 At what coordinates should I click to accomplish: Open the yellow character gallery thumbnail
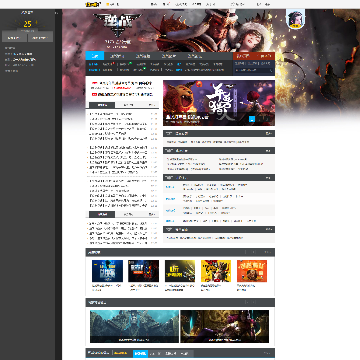point(216,271)
